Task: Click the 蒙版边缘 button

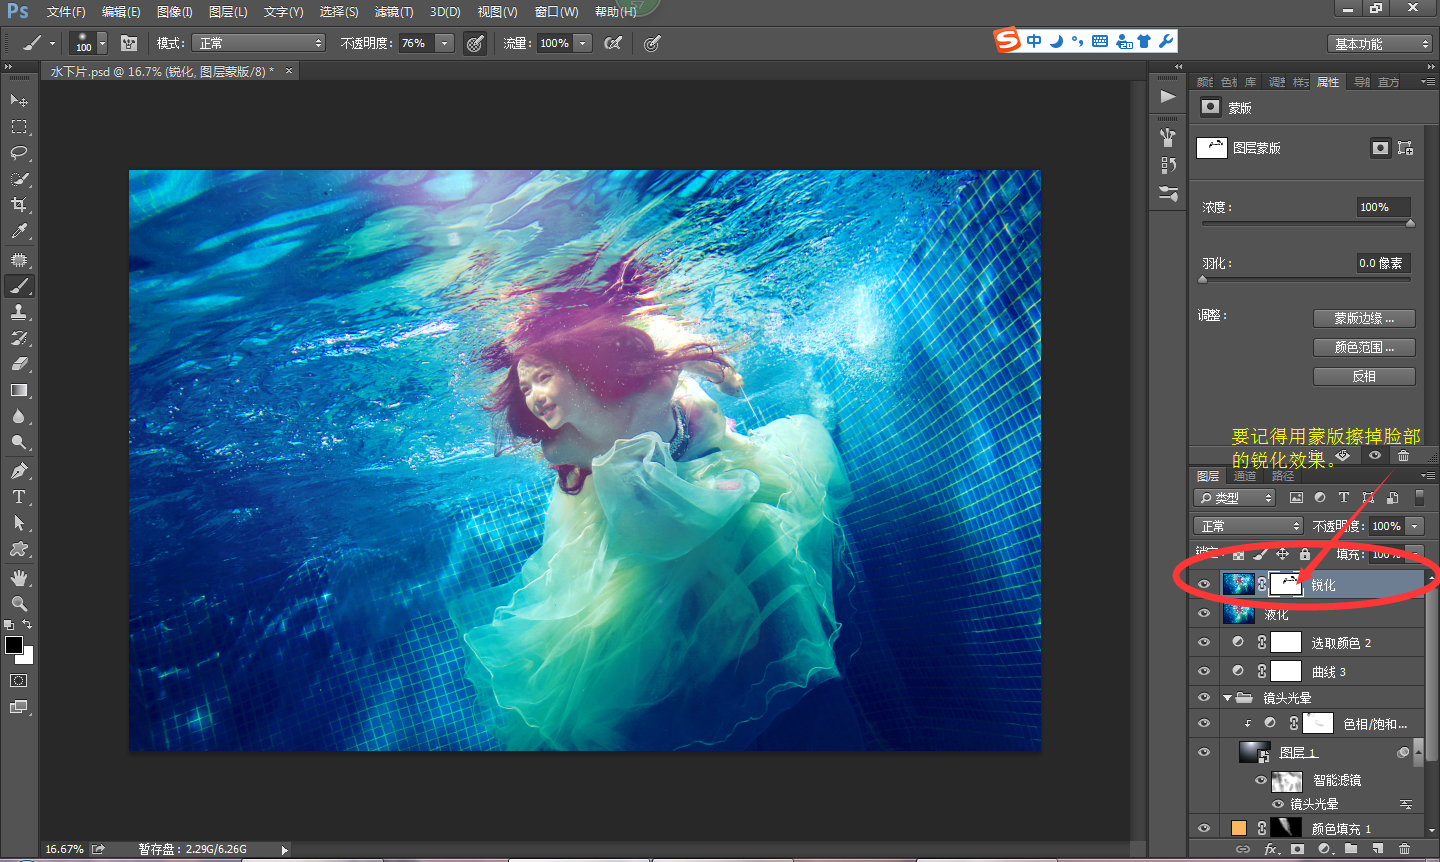Action: pyautogui.click(x=1363, y=318)
